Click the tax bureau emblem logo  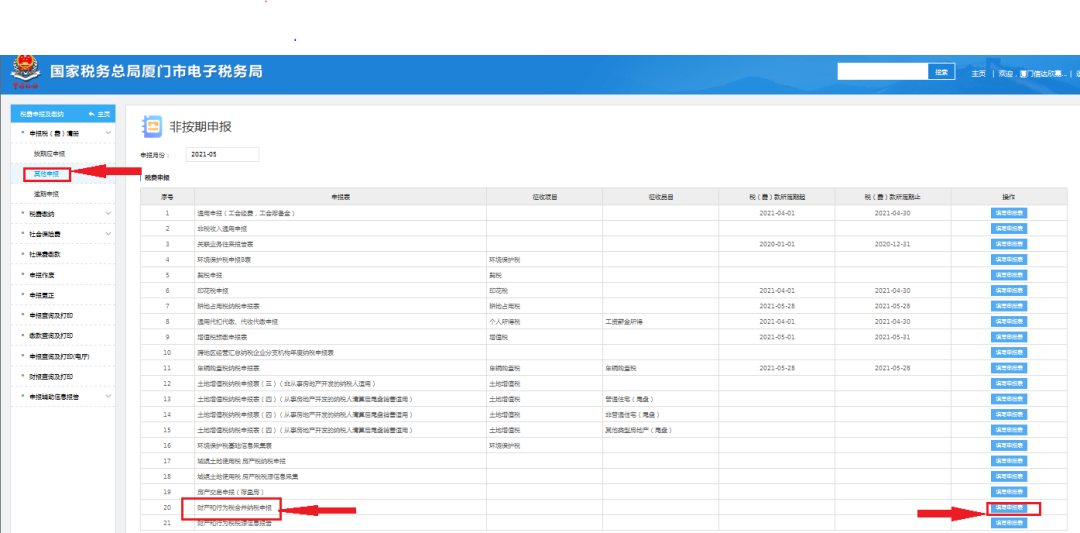click(22, 72)
